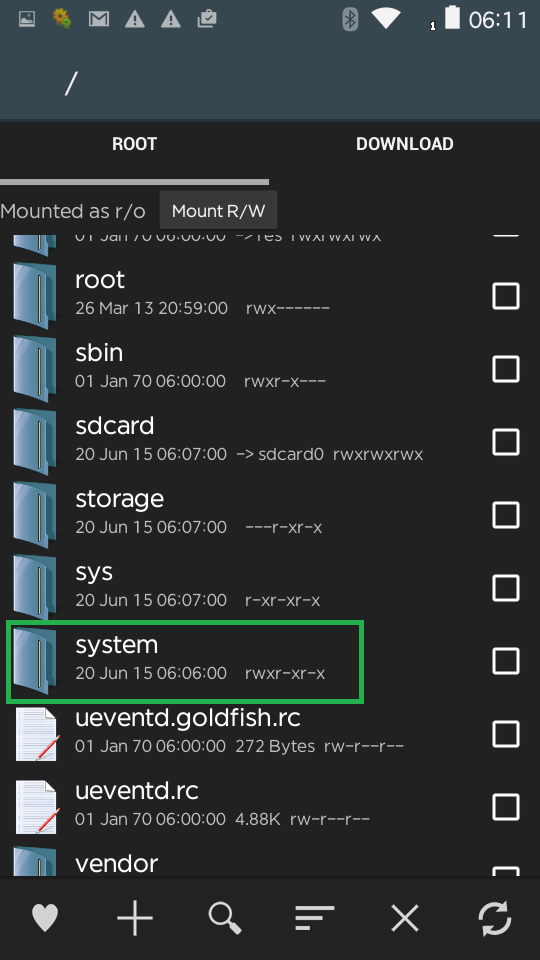Select the ROOT tab
540x960 pixels.
tap(135, 144)
